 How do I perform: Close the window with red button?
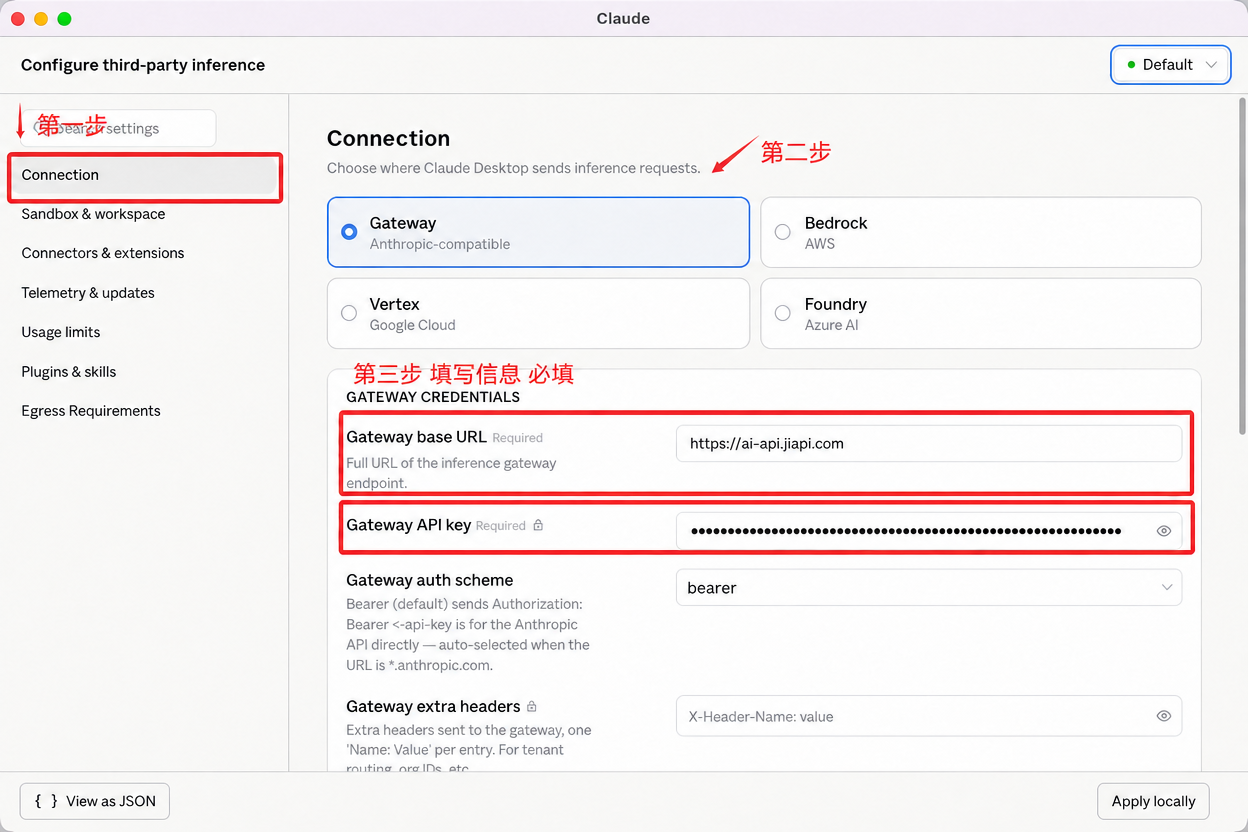18,19
